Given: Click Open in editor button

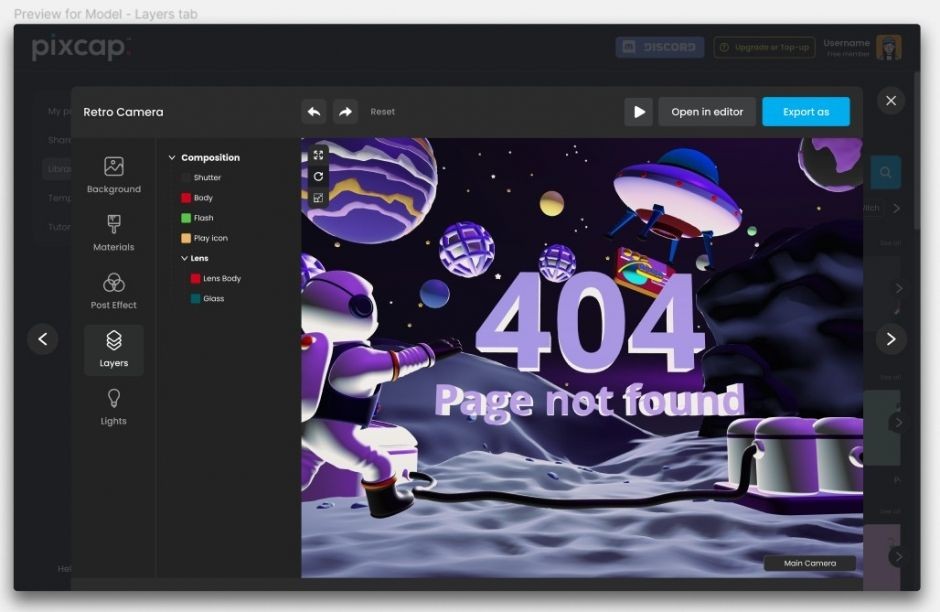Looking at the screenshot, I should click(707, 112).
